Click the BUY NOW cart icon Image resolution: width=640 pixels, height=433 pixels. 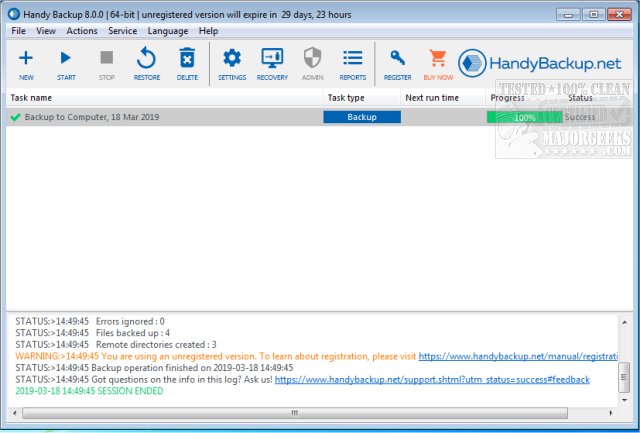pos(438,64)
